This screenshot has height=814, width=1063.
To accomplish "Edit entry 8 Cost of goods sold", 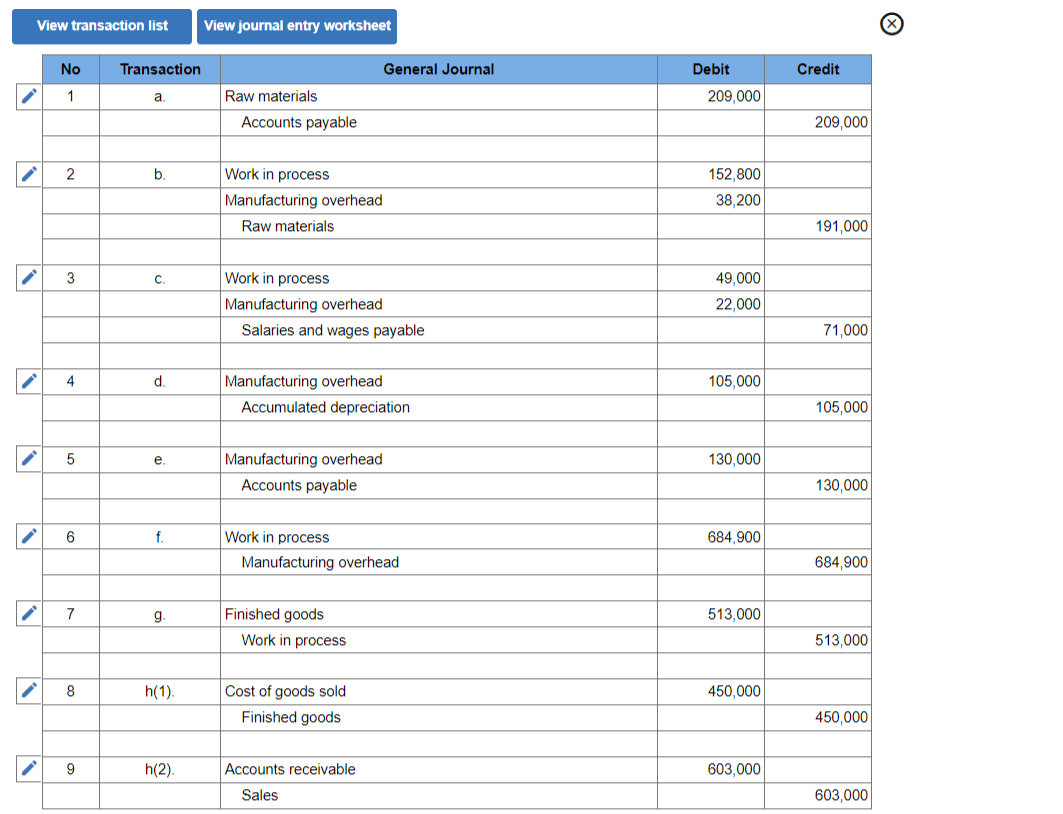I will coord(28,691).
